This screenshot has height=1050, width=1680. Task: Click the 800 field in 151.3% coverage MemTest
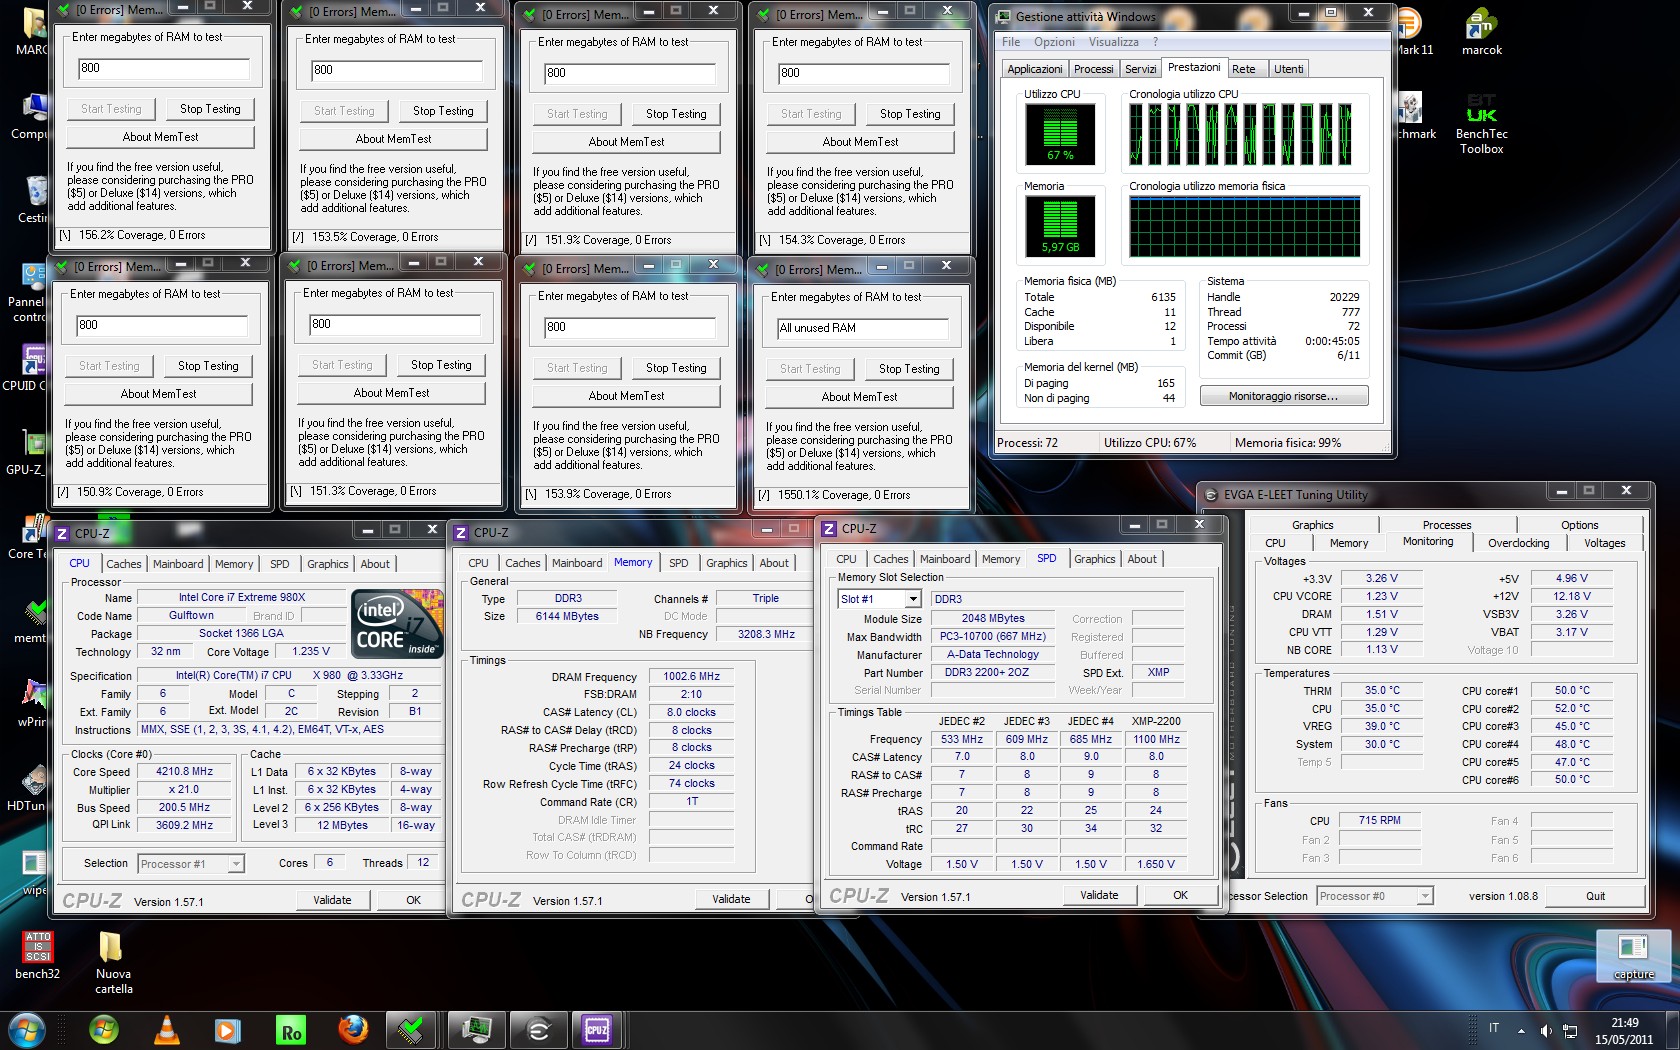(x=394, y=324)
